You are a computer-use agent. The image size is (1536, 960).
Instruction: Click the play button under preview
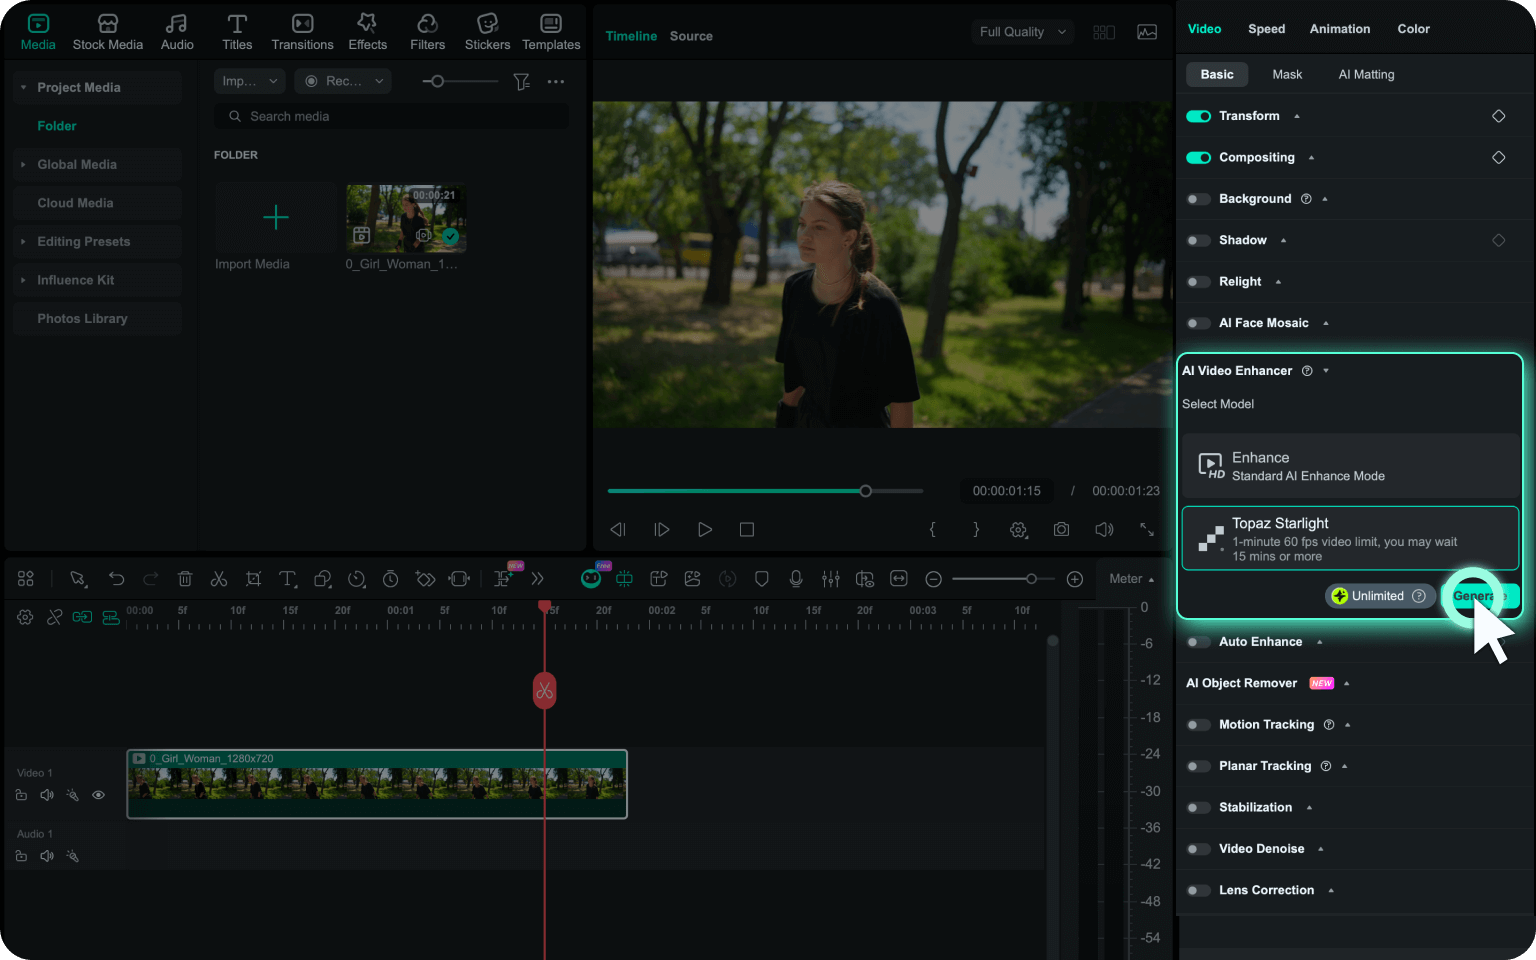(705, 530)
